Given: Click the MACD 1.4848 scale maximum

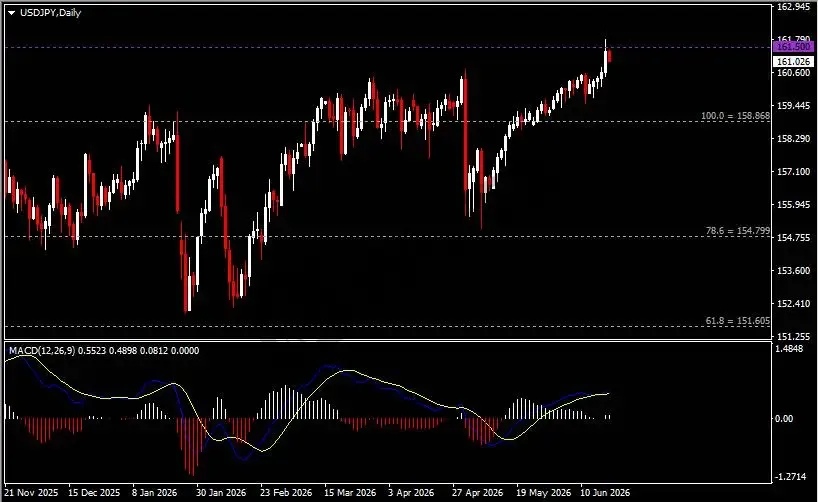Looking at the screenshot, I should pos(789,349).
